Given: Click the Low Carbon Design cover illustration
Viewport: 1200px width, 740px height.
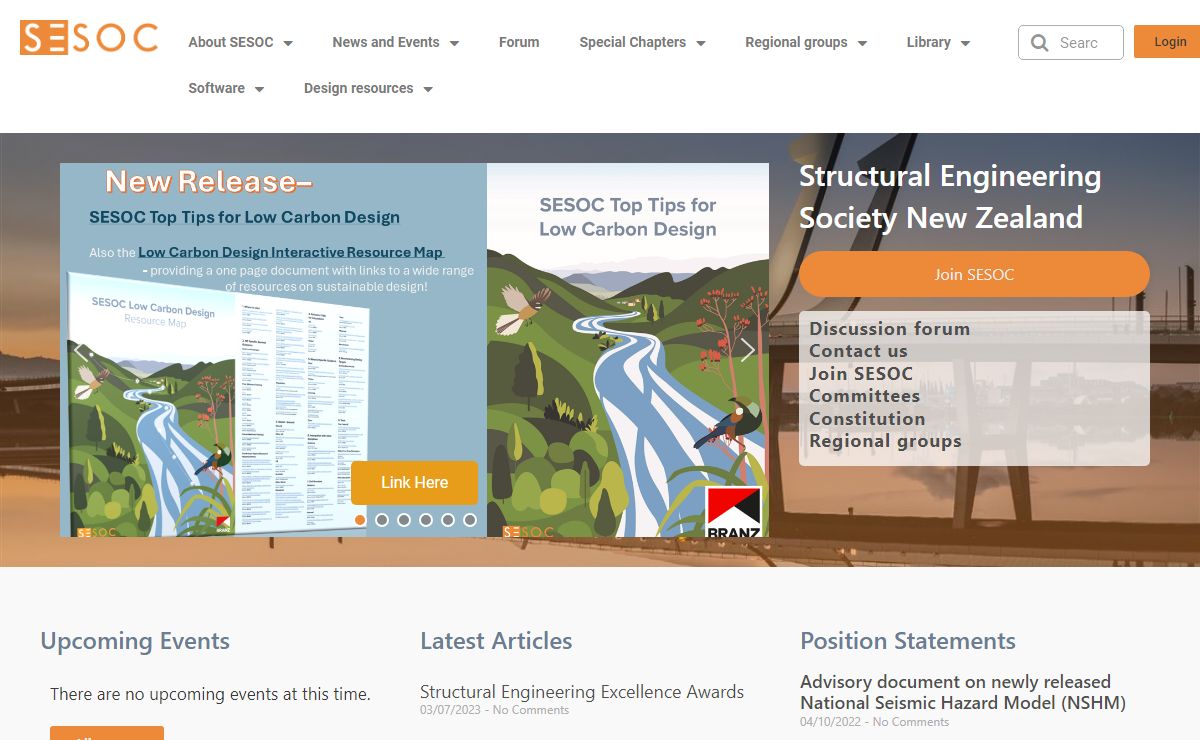Looking at the screenshot, I should [x=628, y=350].
